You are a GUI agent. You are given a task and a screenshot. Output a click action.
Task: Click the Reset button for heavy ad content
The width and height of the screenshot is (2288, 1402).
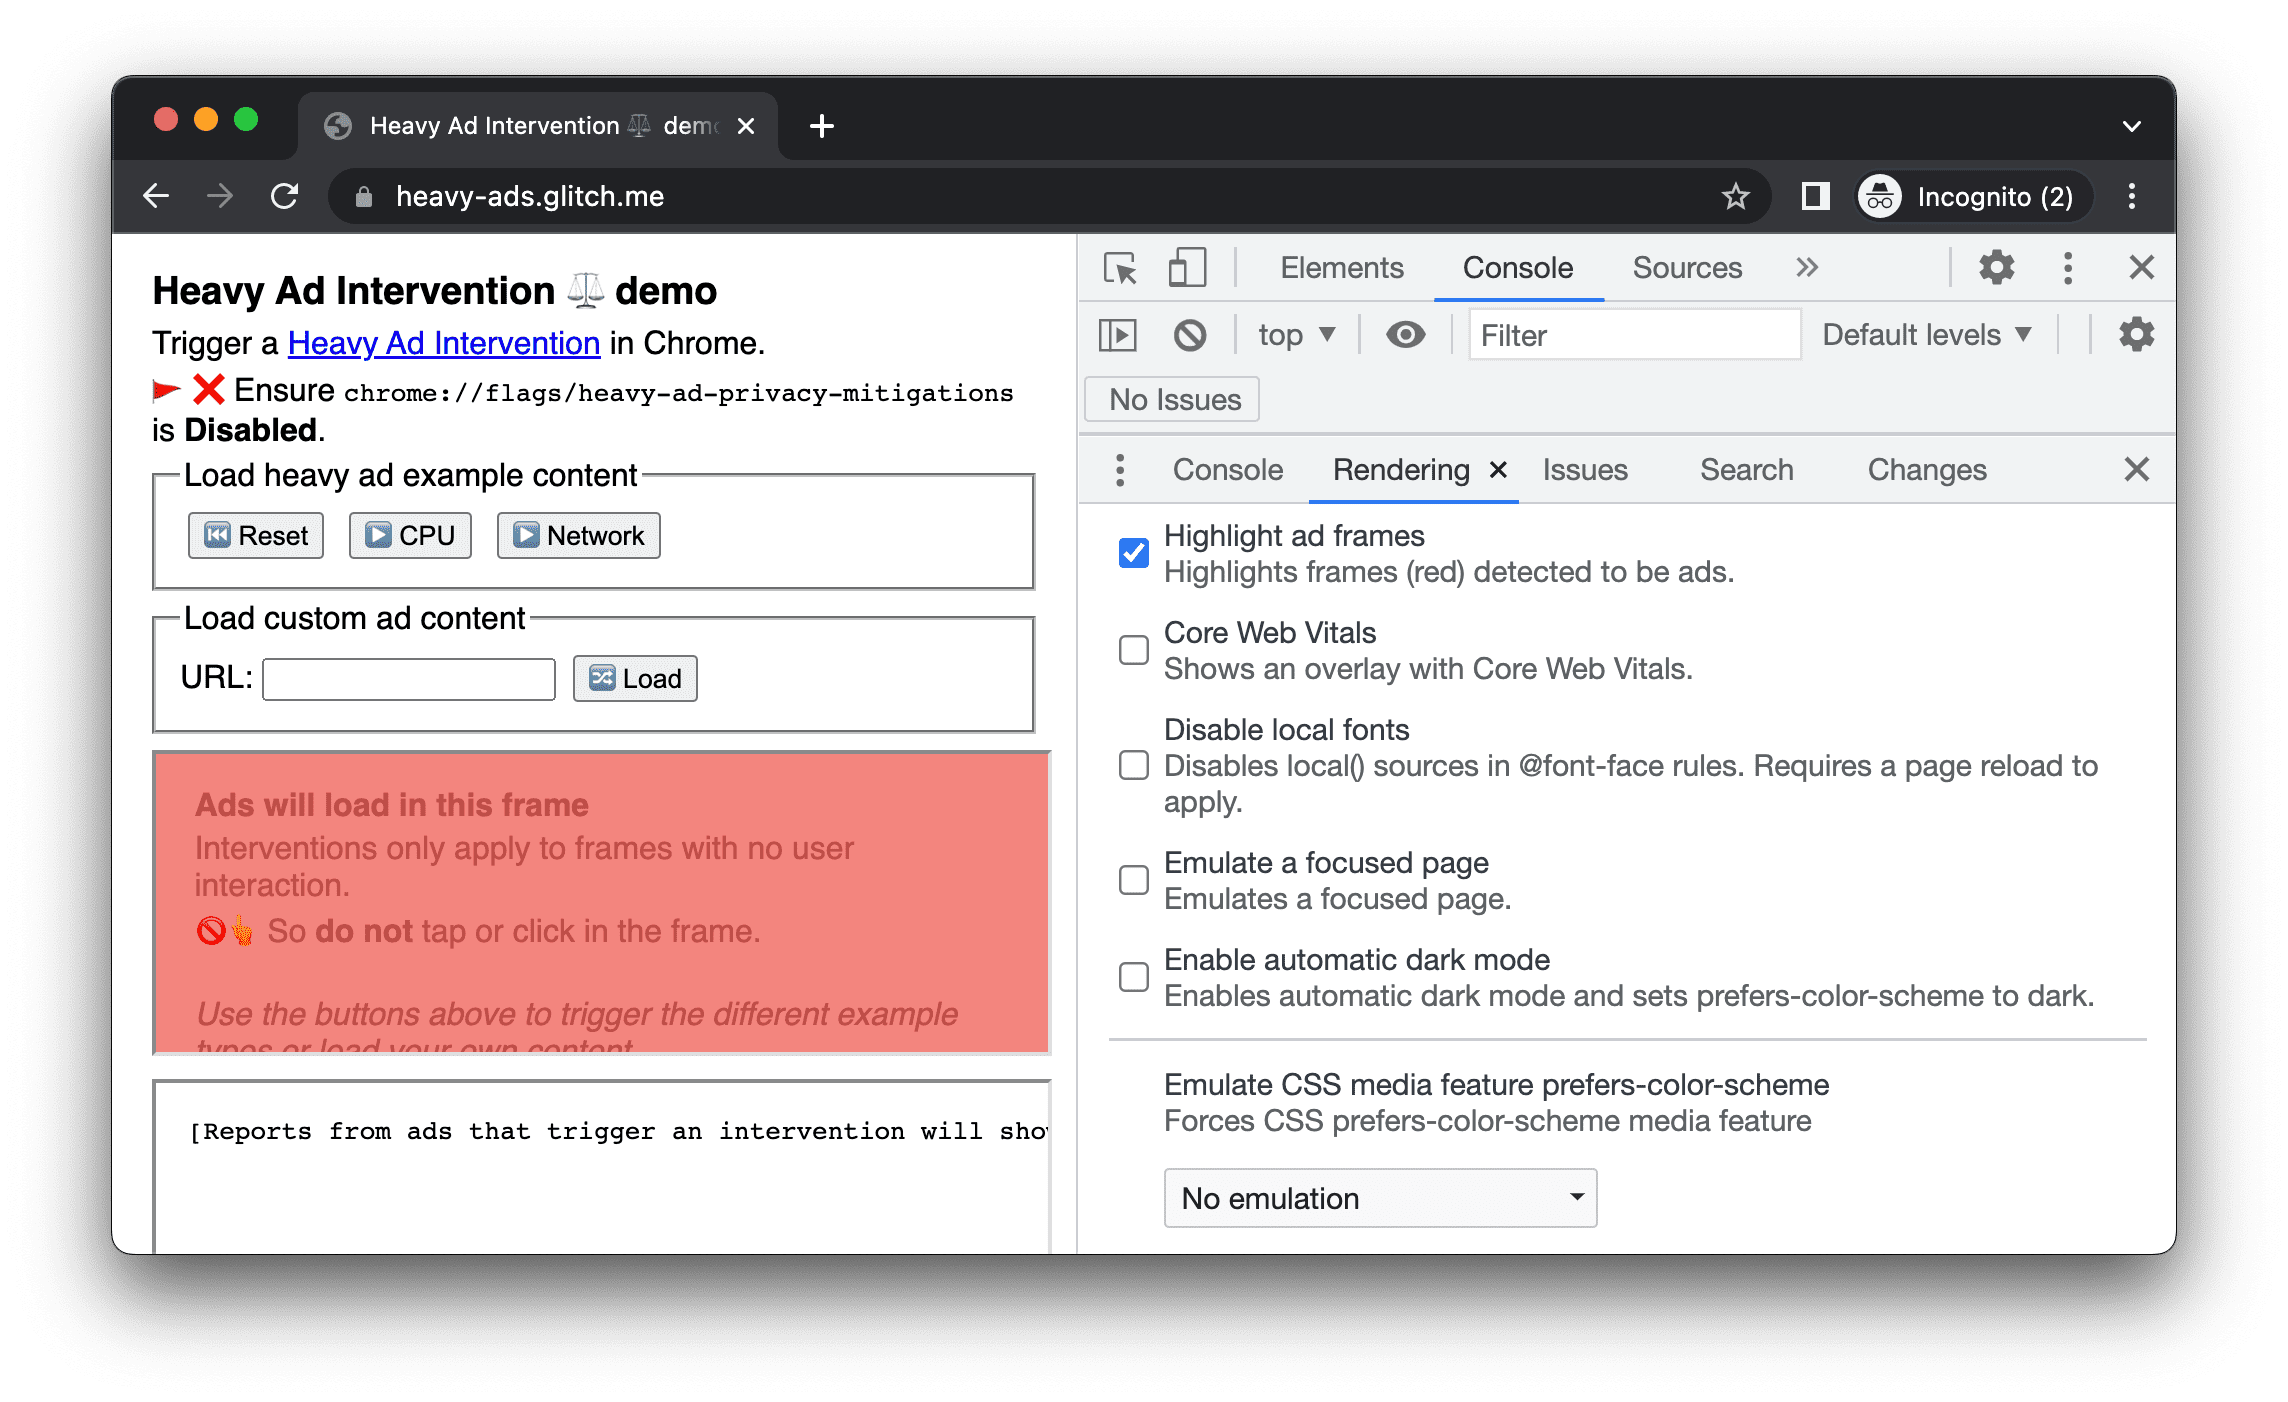click(x=253, y=534)
